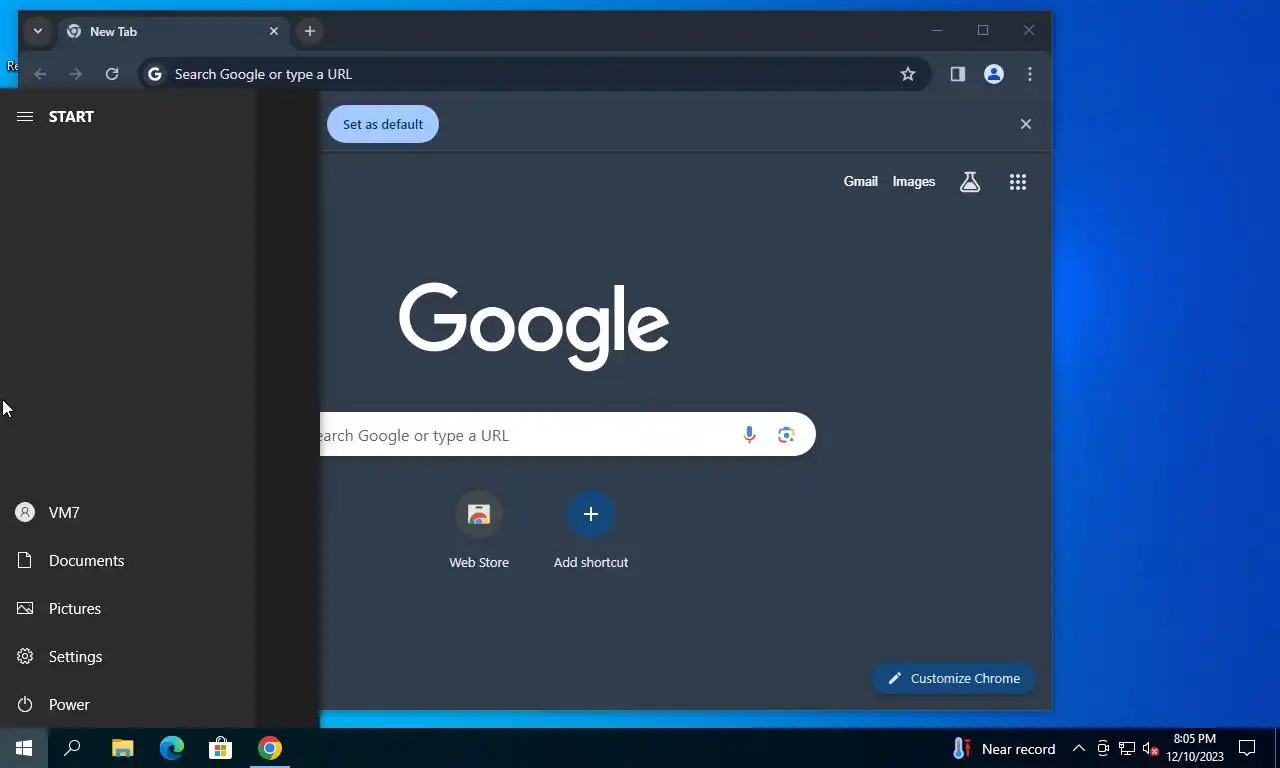This screenshot has height=768, width=1280.
Task: Click the Customize Chrome button
Action: [953, 678]
